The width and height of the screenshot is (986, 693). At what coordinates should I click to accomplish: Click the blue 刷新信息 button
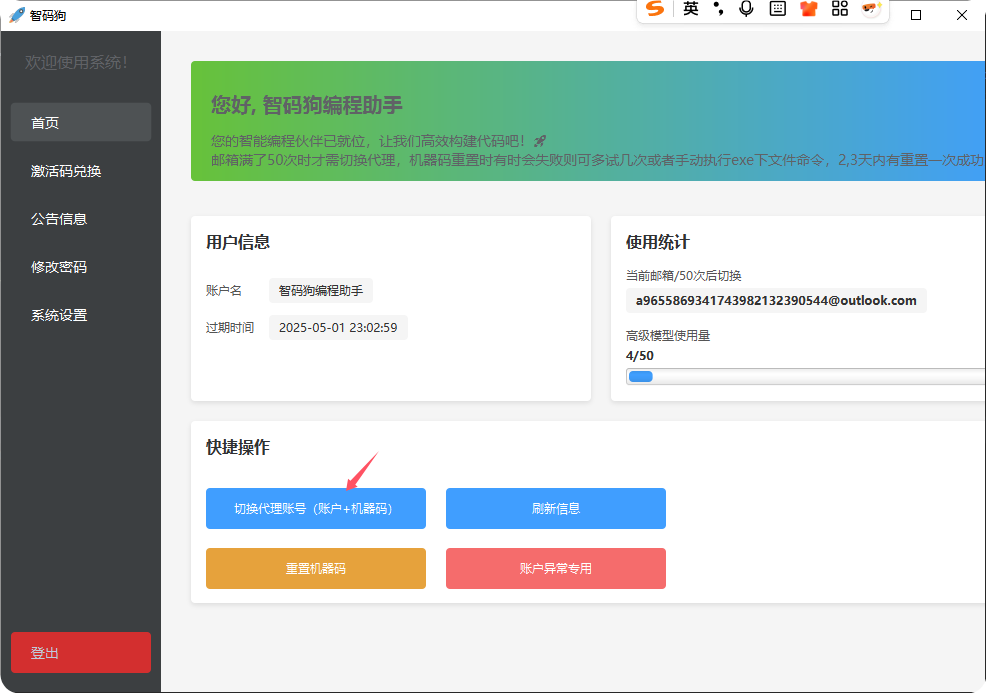(555, 508)
